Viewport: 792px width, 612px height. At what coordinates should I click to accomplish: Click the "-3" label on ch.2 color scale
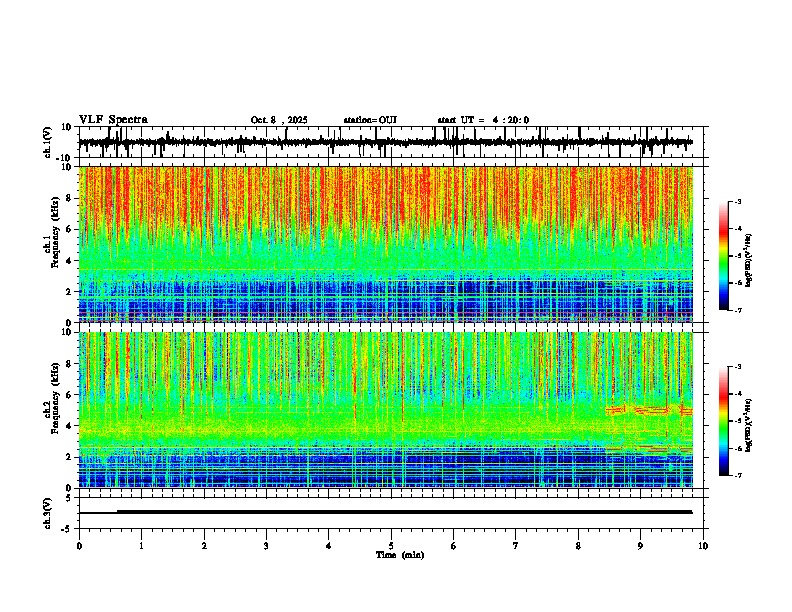pyautogui.click(x=737, y=367)
